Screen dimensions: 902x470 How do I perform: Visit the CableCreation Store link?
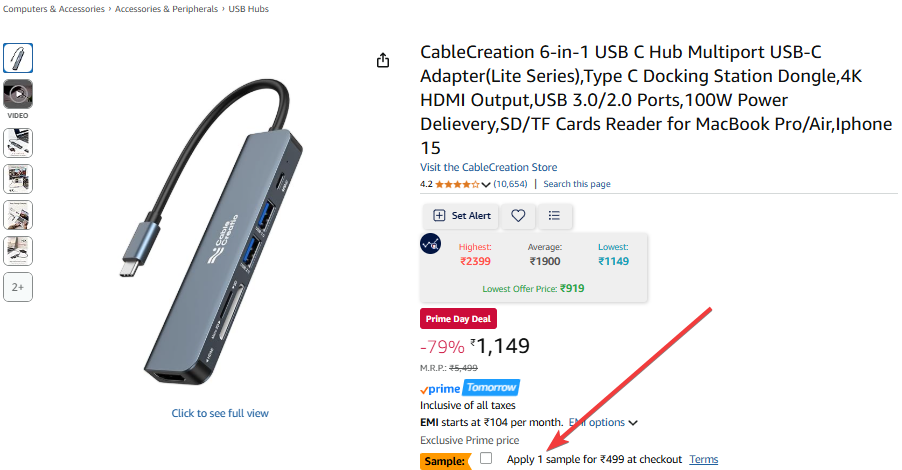point(489,167)
